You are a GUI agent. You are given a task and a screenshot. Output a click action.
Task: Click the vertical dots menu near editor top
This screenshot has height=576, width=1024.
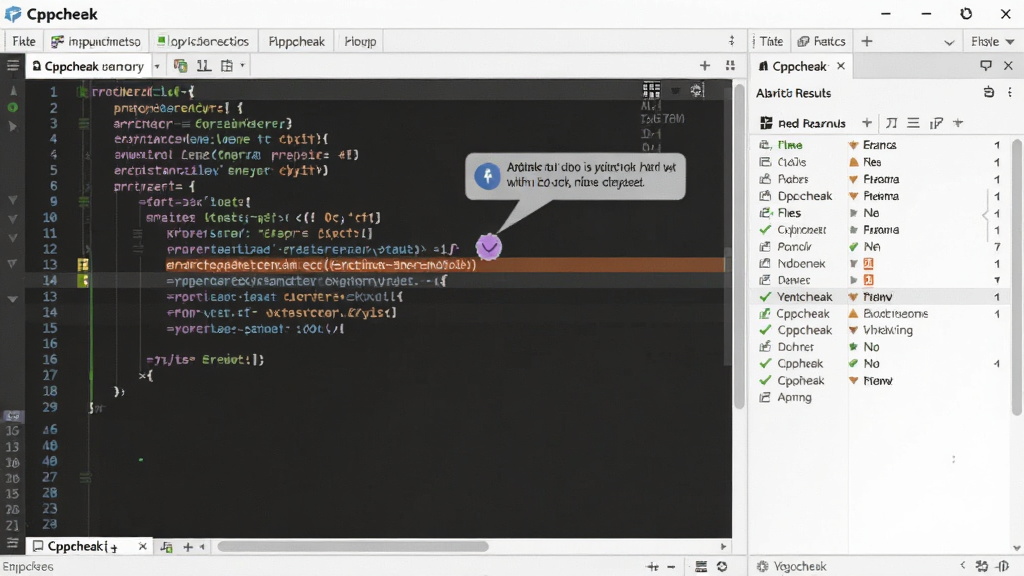(x=731, y=40)
